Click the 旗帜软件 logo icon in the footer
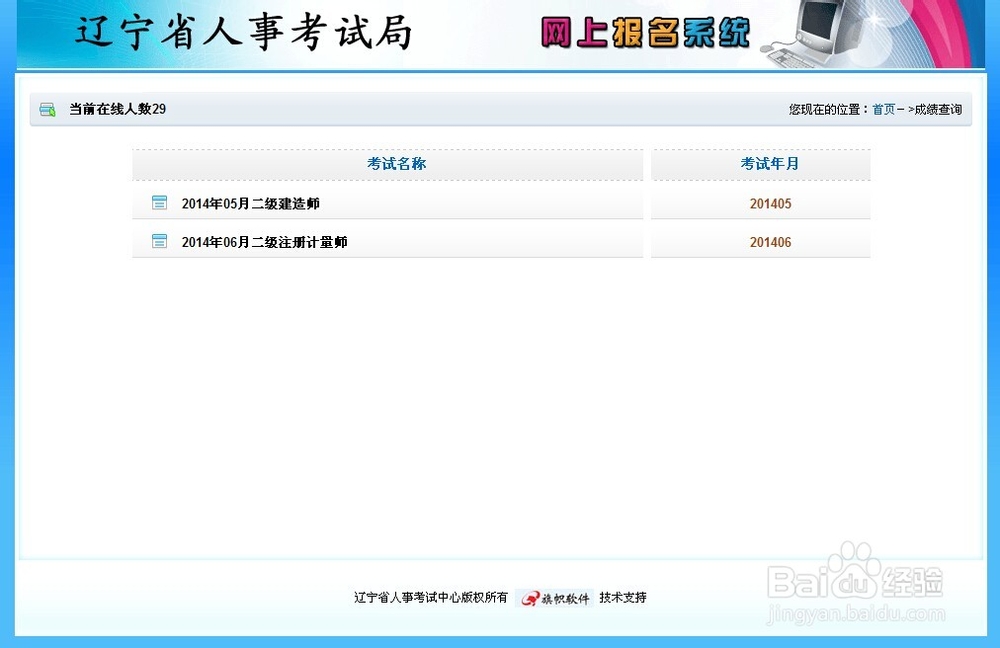This screenshot has width=1000, height=648. click(x=530, y=597)
